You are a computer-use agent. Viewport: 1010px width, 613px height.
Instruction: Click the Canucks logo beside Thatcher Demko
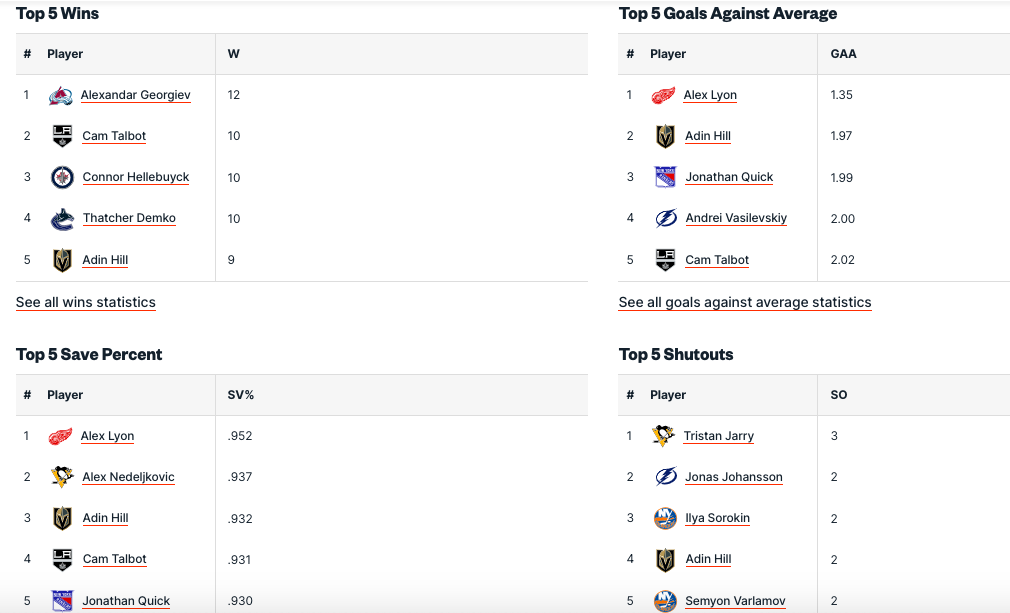62,219
